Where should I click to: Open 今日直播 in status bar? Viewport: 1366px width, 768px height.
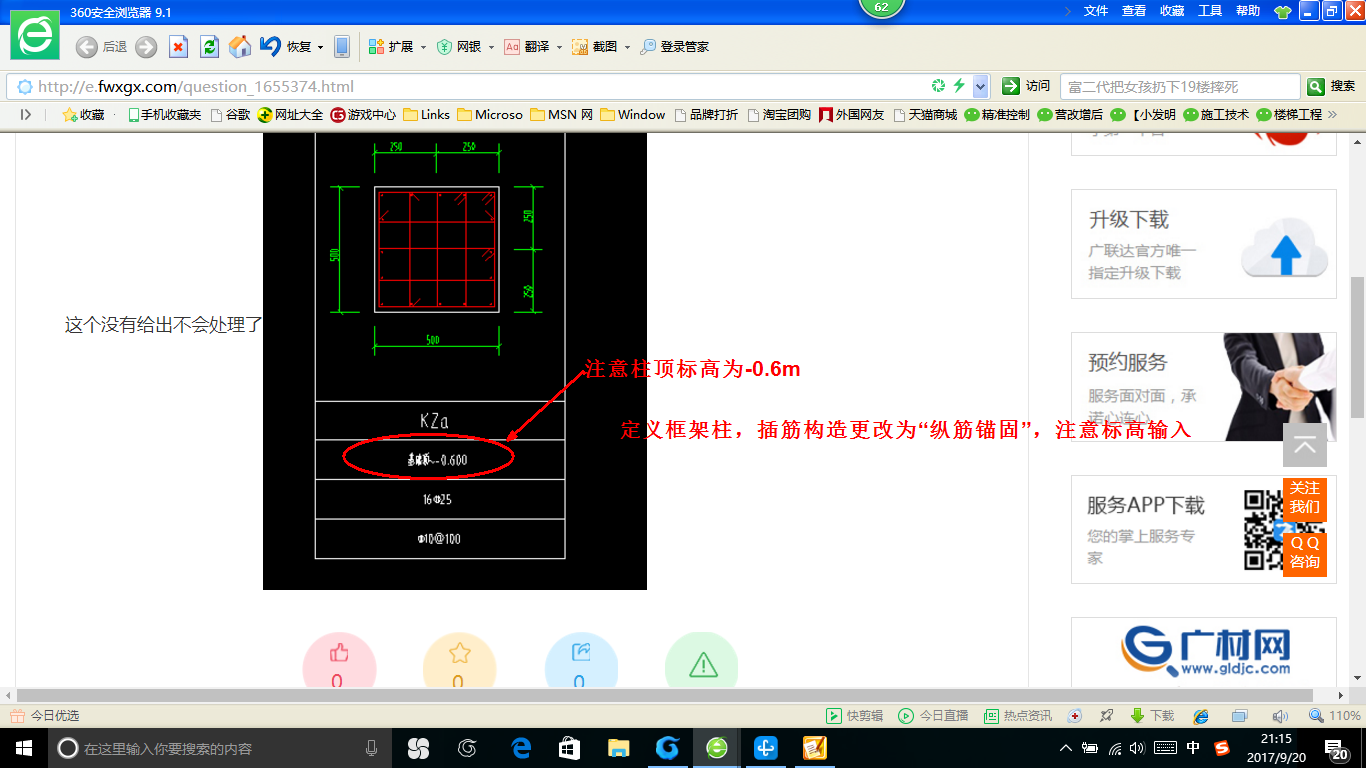click(x=933, y=716)
